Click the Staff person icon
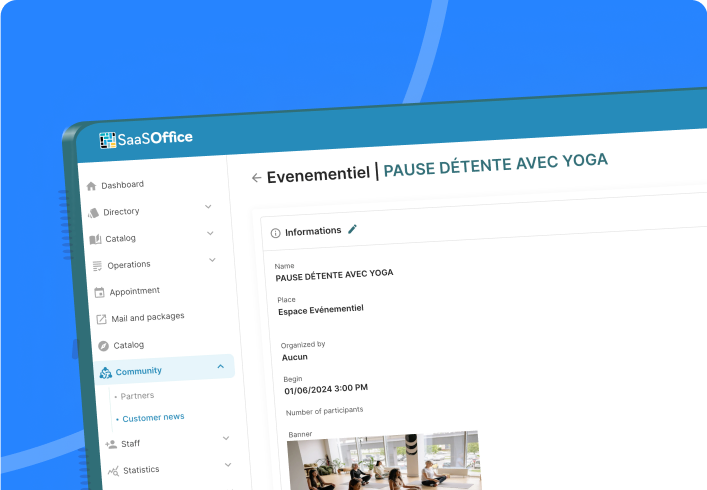The width and height of the screenshot is (707, 490). (110, 444)
